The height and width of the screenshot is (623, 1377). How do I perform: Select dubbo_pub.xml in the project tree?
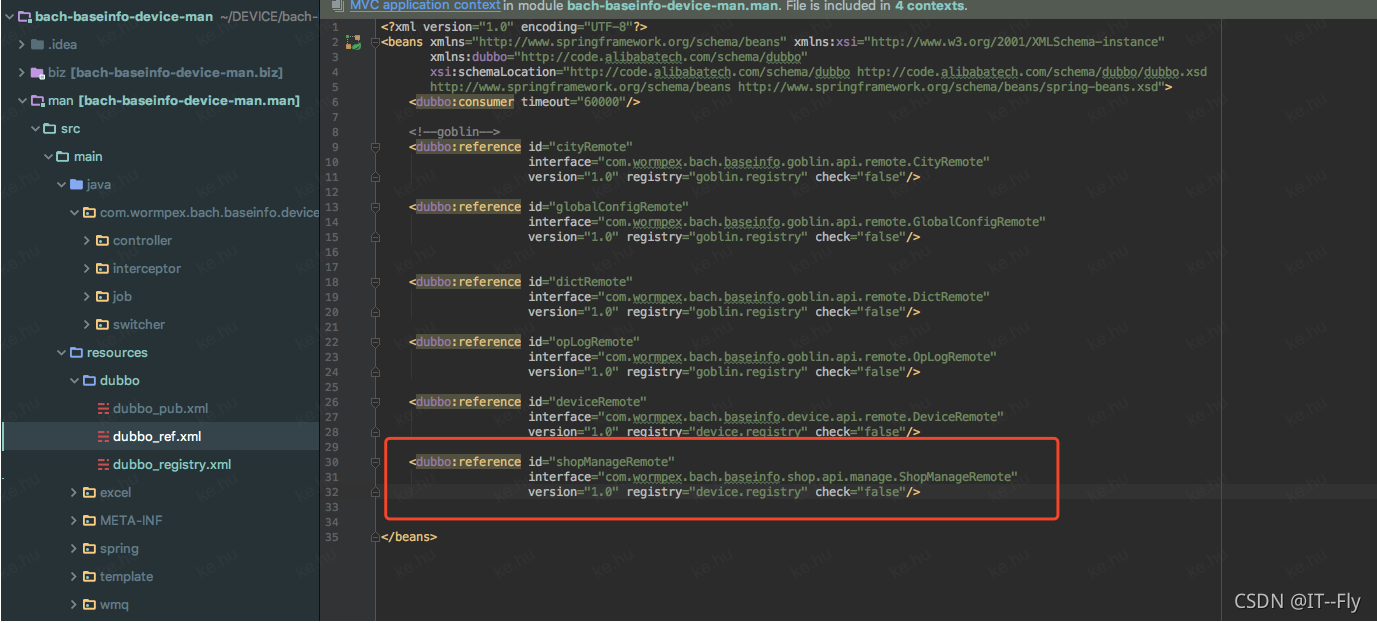[x=160, y=409]
